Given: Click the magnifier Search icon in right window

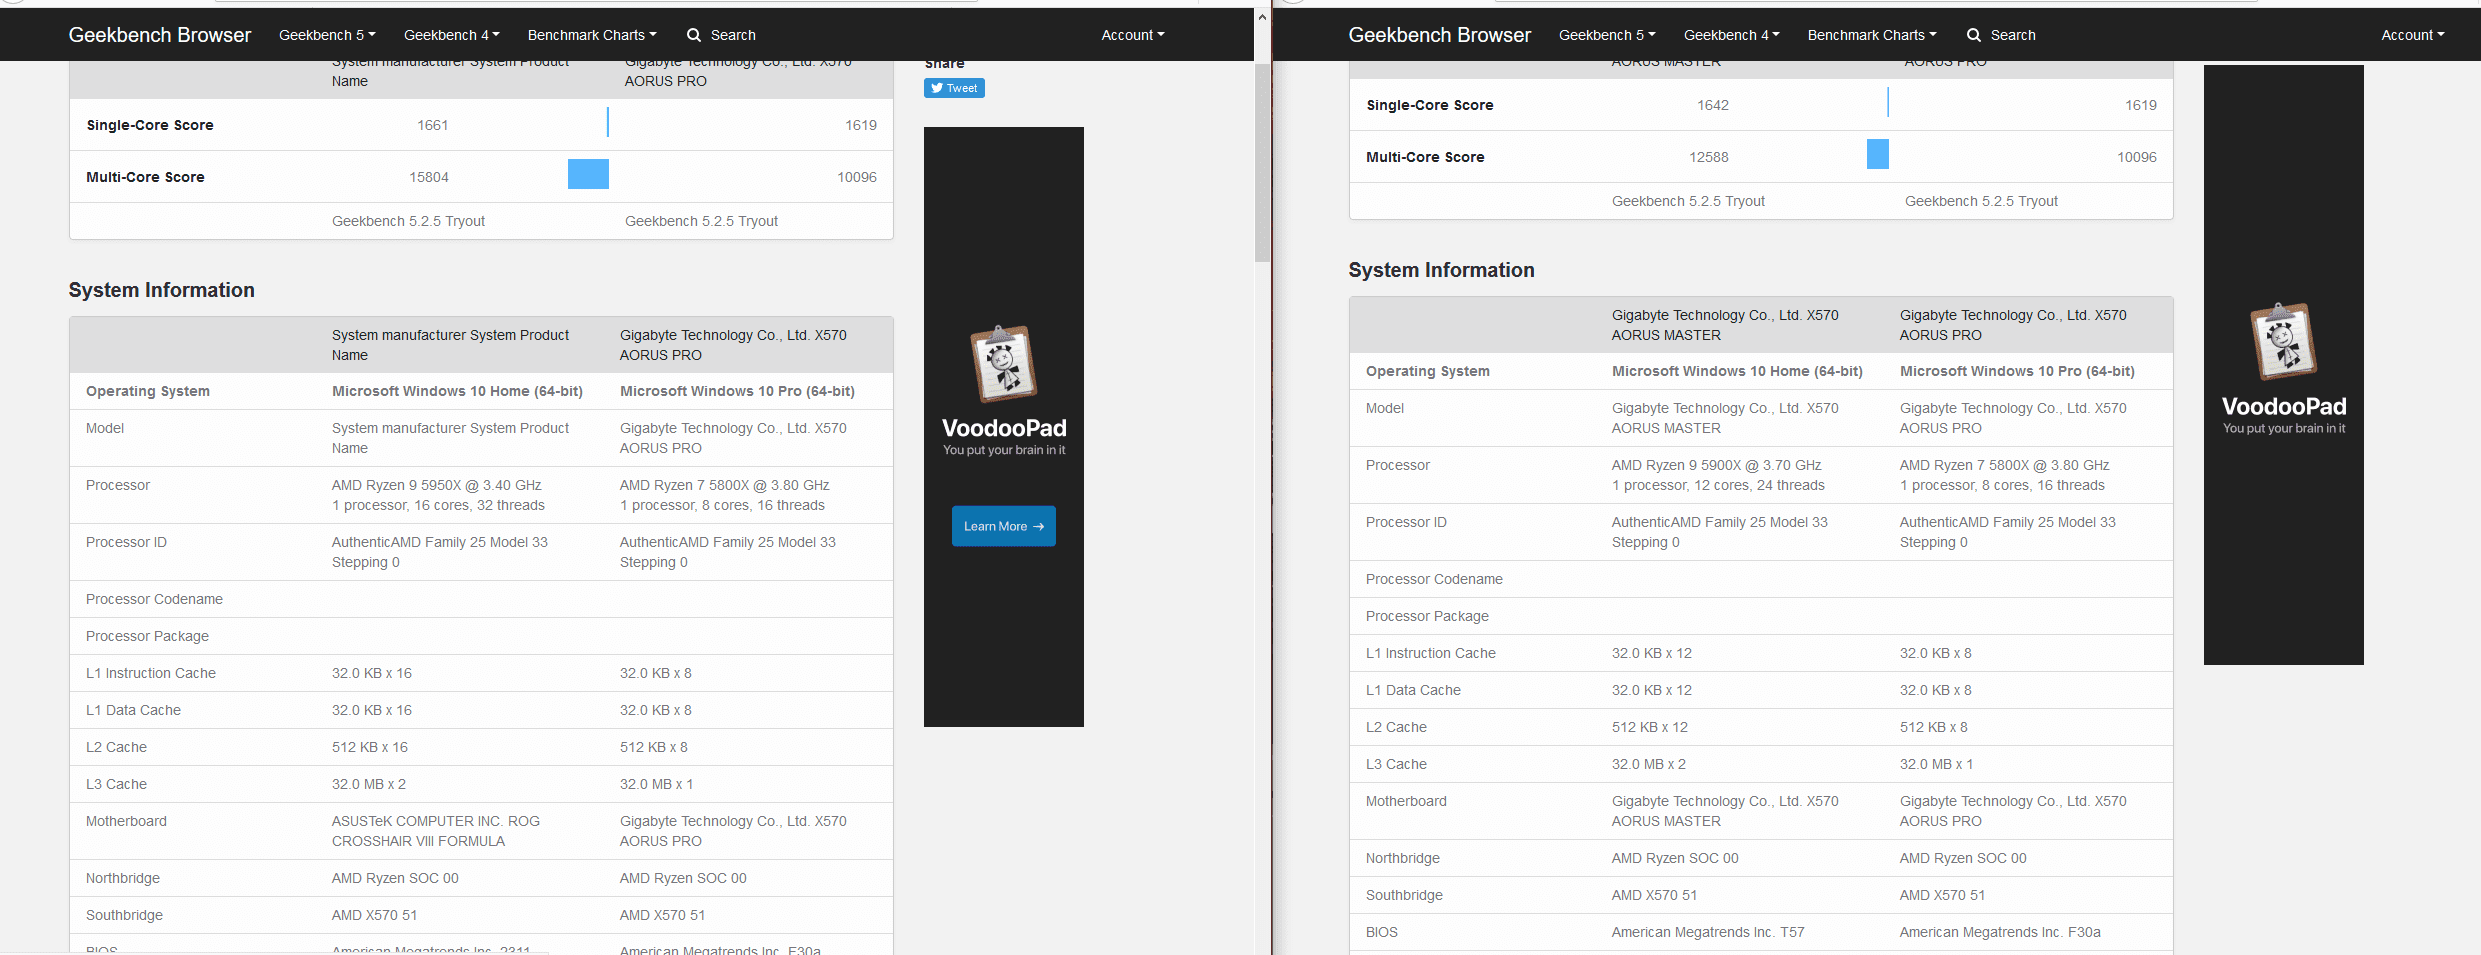Looking at the screenshot, I should (1973, 35).
